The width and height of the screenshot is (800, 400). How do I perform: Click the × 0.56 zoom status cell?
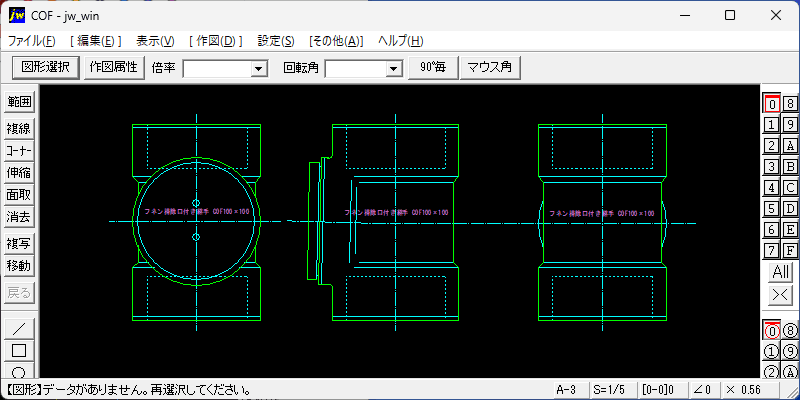750,390
